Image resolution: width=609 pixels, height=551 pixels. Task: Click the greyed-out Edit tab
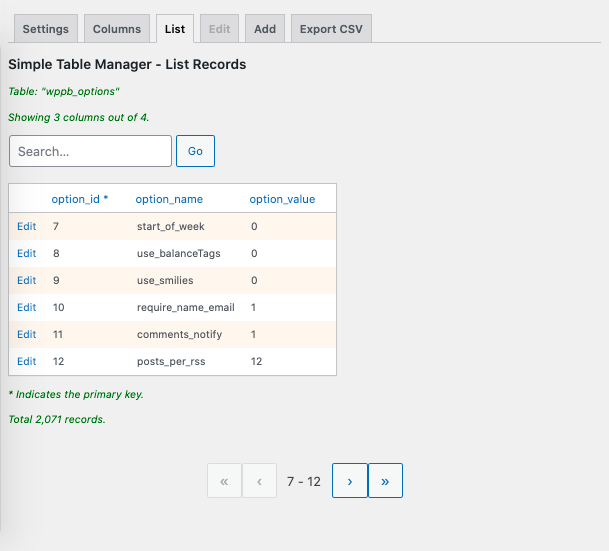coord(219,29)
